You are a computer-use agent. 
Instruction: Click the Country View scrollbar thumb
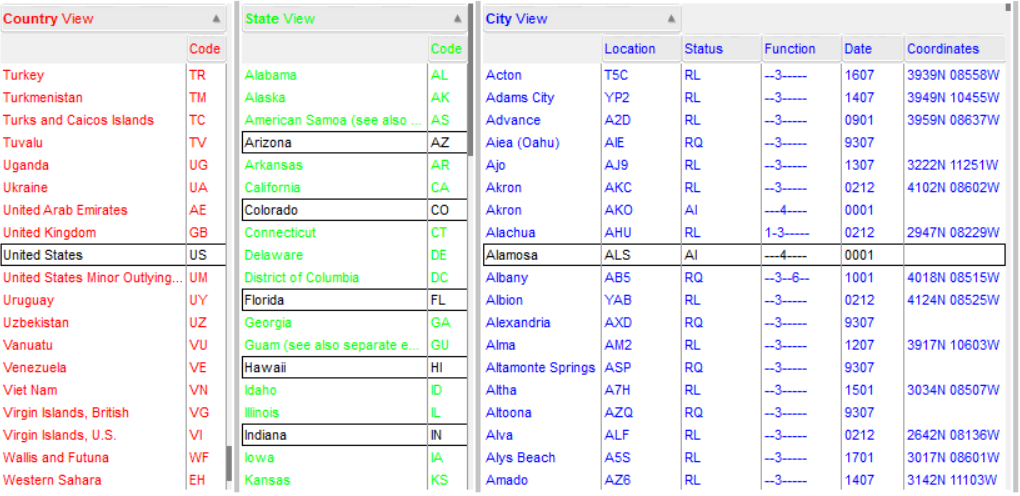pos(229,463)
